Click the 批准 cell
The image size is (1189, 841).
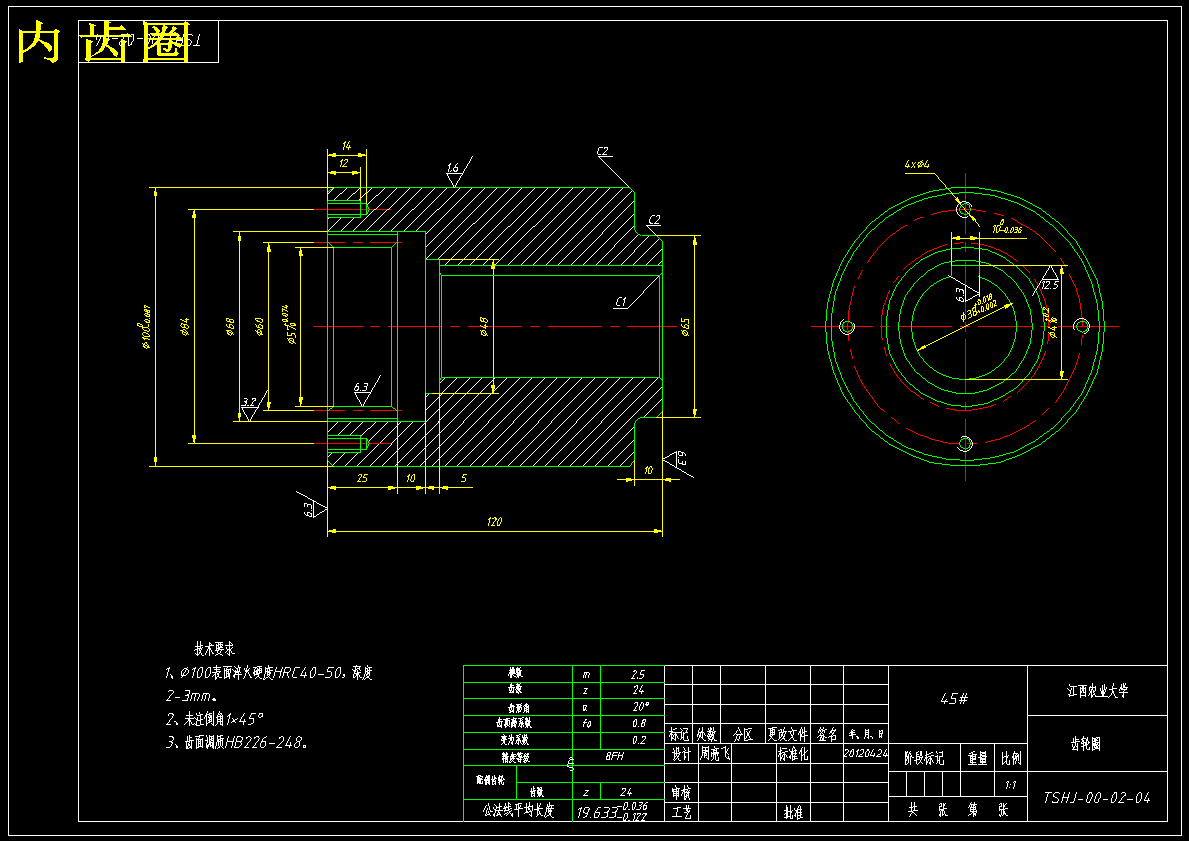[792, 812]
